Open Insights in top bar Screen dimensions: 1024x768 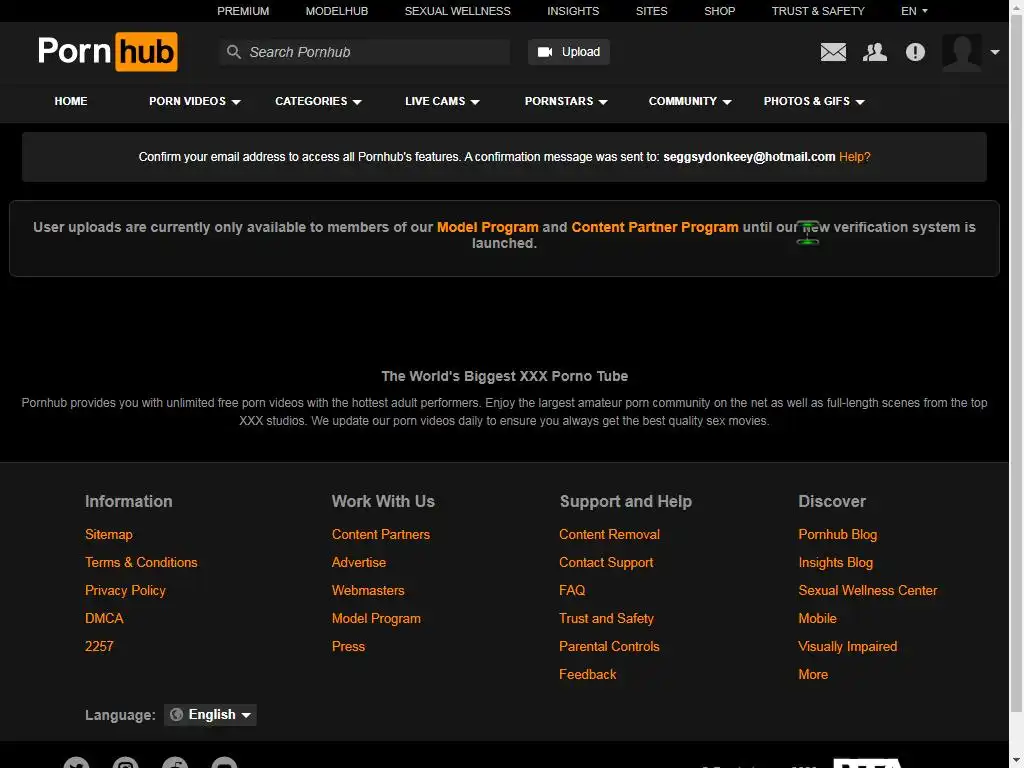pos(573,11)
